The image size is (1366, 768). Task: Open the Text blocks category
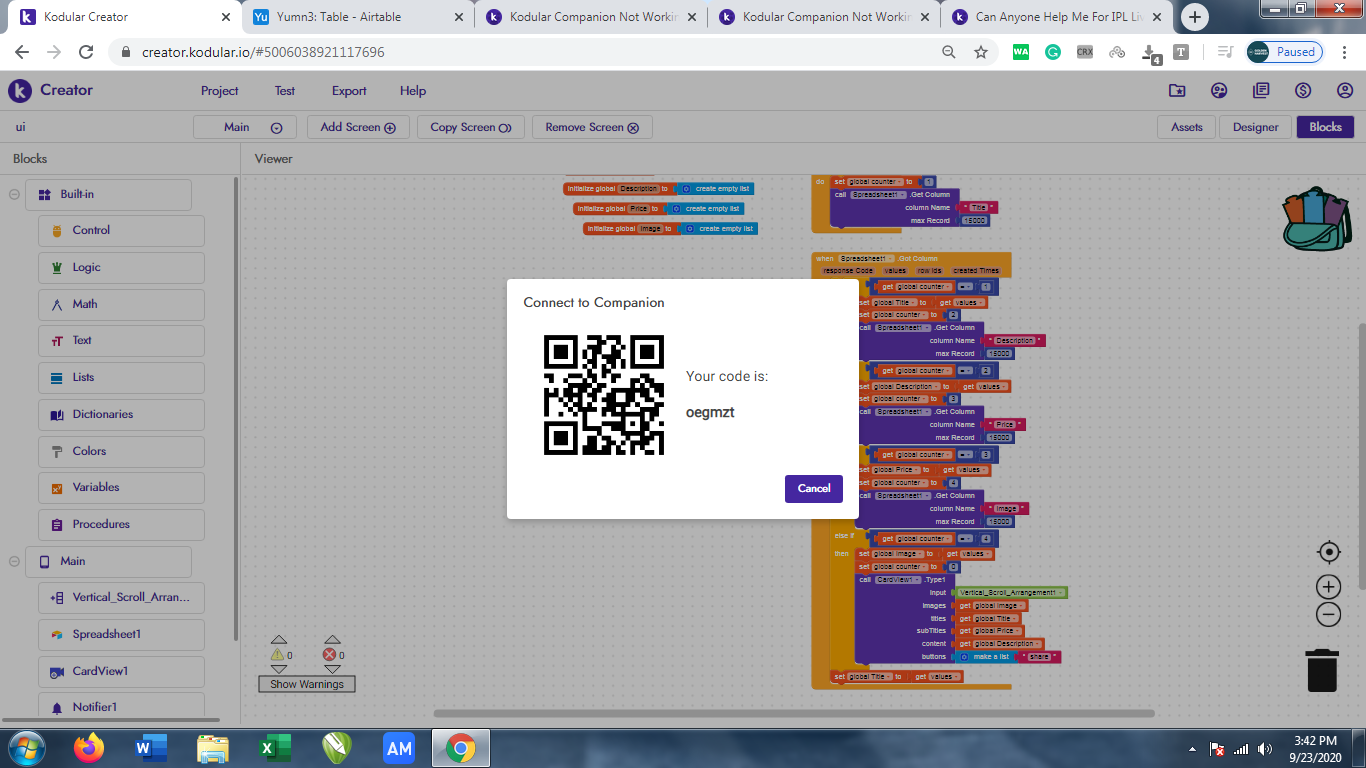click(121, 340)
